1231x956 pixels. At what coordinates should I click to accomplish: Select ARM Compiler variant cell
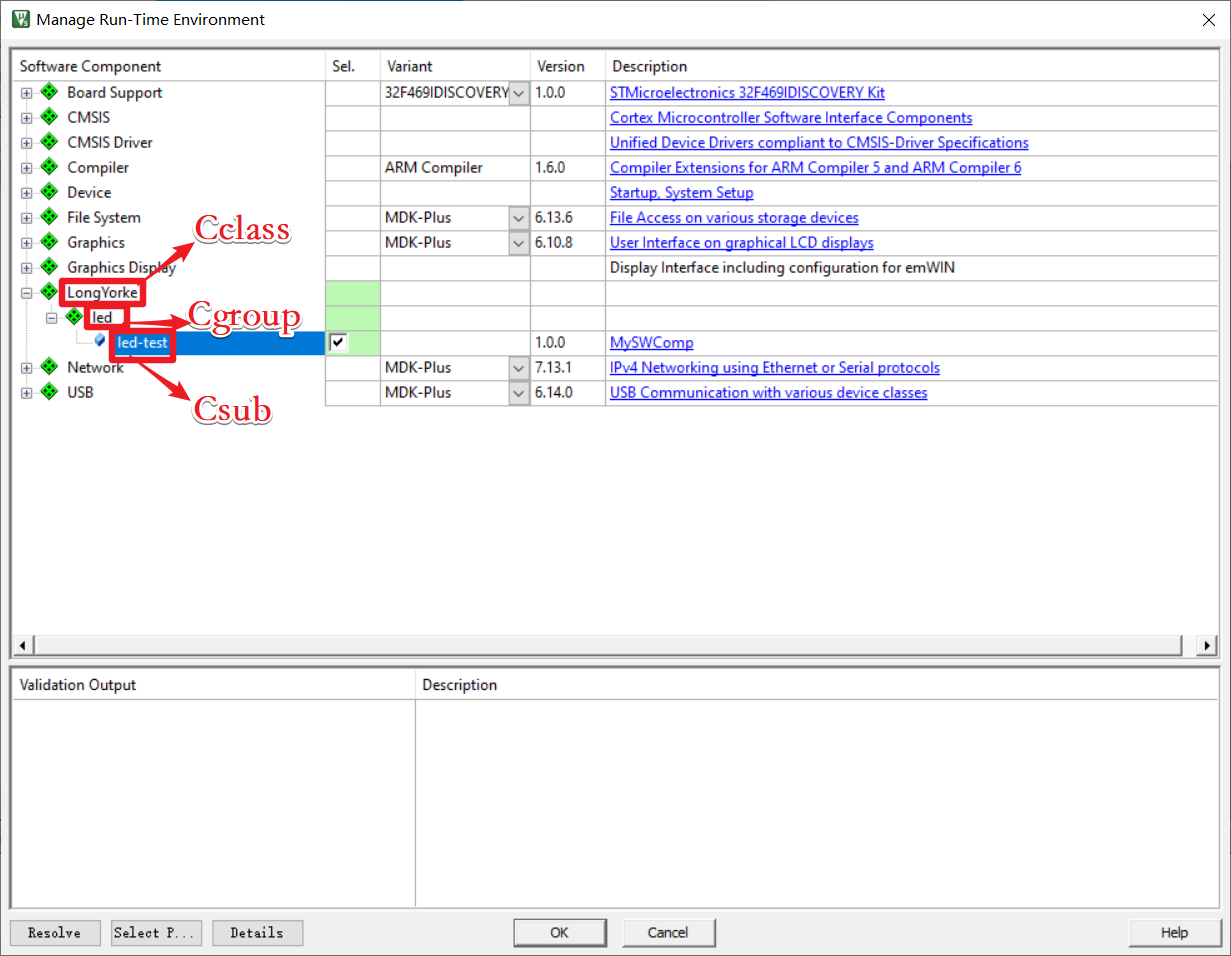coord(455,168)
